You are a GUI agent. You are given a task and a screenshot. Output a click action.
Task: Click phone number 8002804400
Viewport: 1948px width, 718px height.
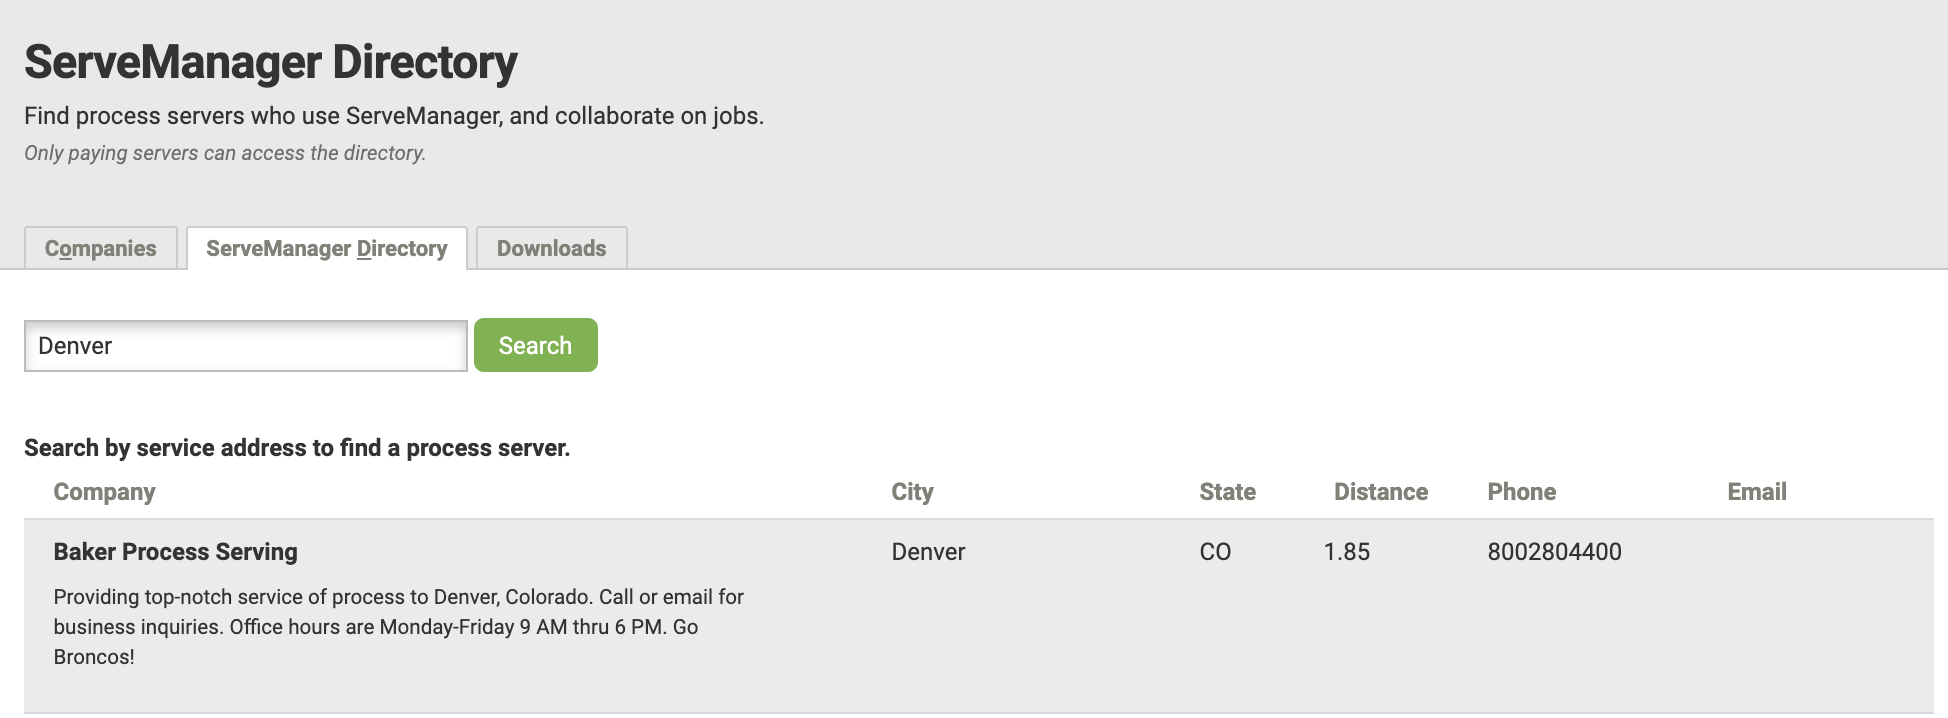(x=1554, y=552)
